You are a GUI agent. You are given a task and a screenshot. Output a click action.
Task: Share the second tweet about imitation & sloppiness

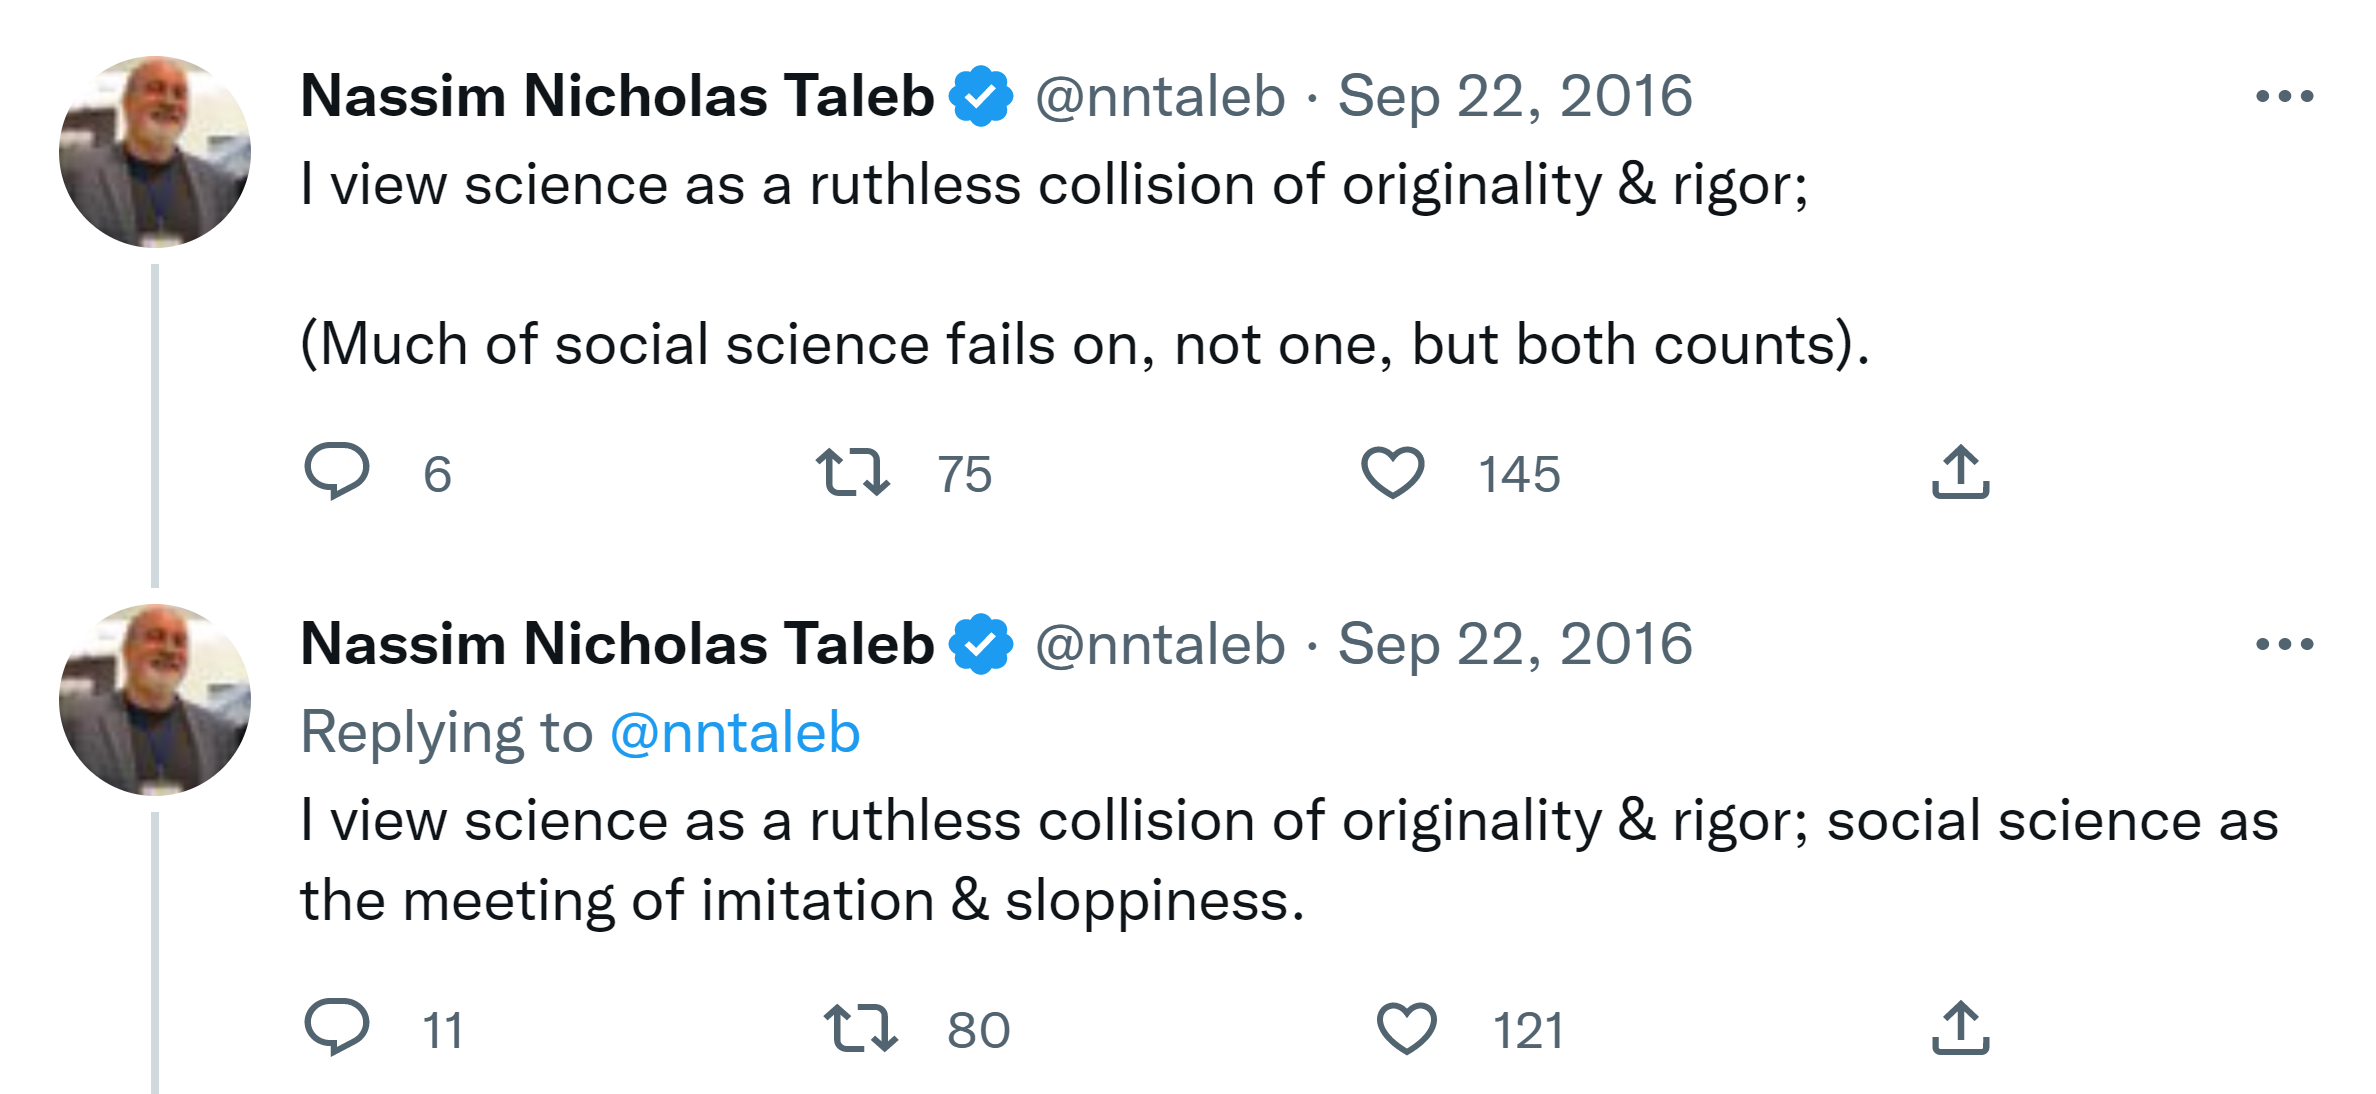tap(1960, 1028)
